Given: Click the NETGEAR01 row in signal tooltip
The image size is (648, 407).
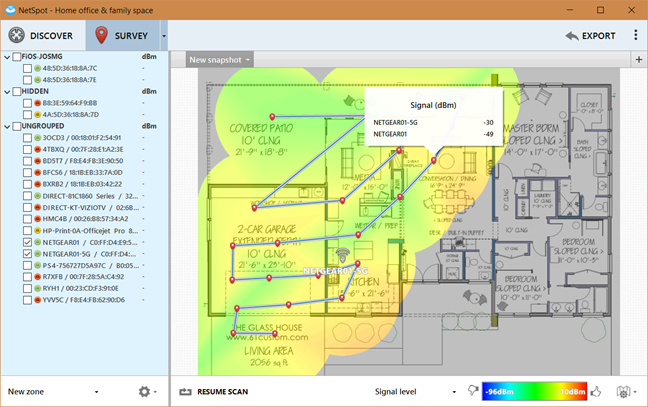Looking at the screenshot, I should 433,134.
